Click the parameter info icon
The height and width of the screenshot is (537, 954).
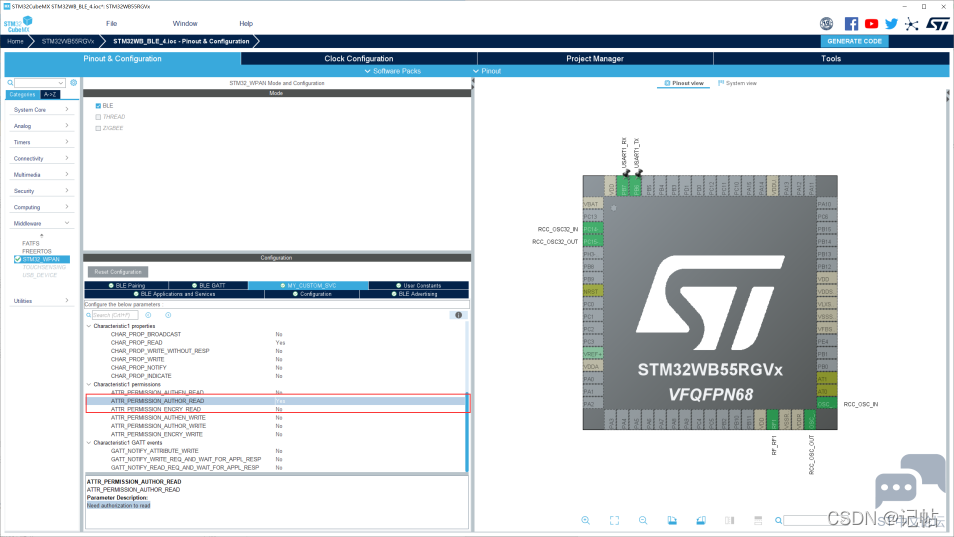click(x=459, y=315)
